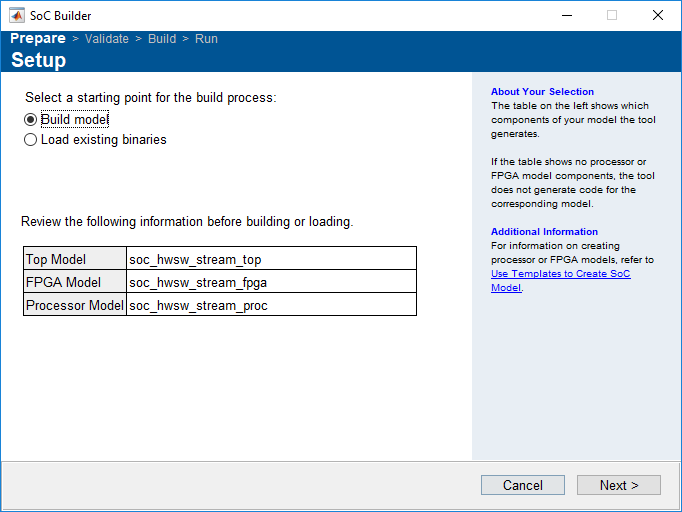Go to the Build step in breadcrumb
Image resolution: width=682 pixels, height=512 pixels.
pyautogui.click(x=162, y=39)
